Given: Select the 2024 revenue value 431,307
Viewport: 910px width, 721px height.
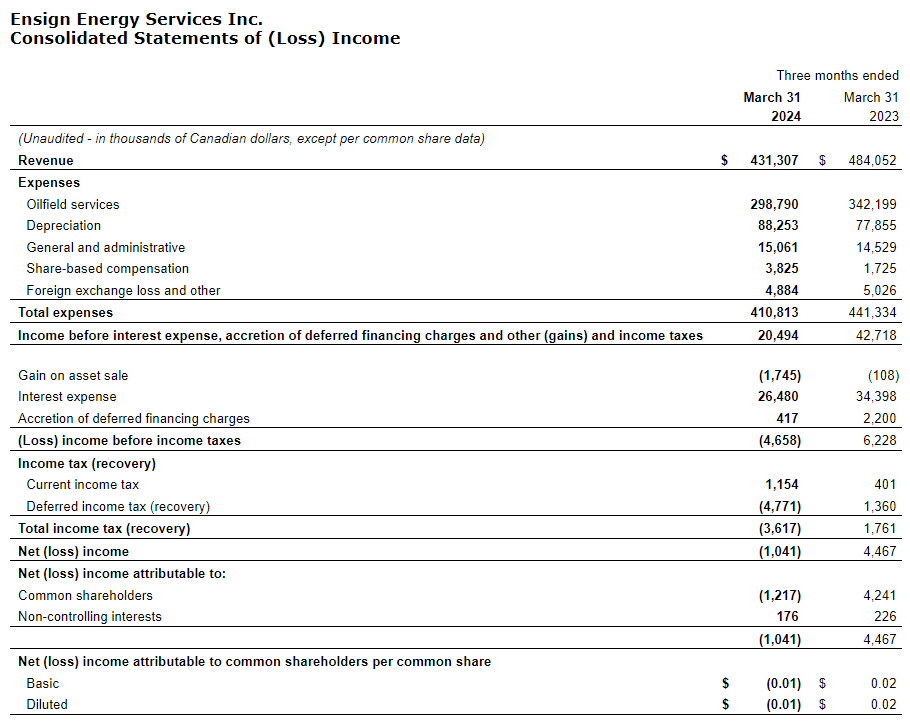Looking at the screenshot, I should click(x=774, y=160).
